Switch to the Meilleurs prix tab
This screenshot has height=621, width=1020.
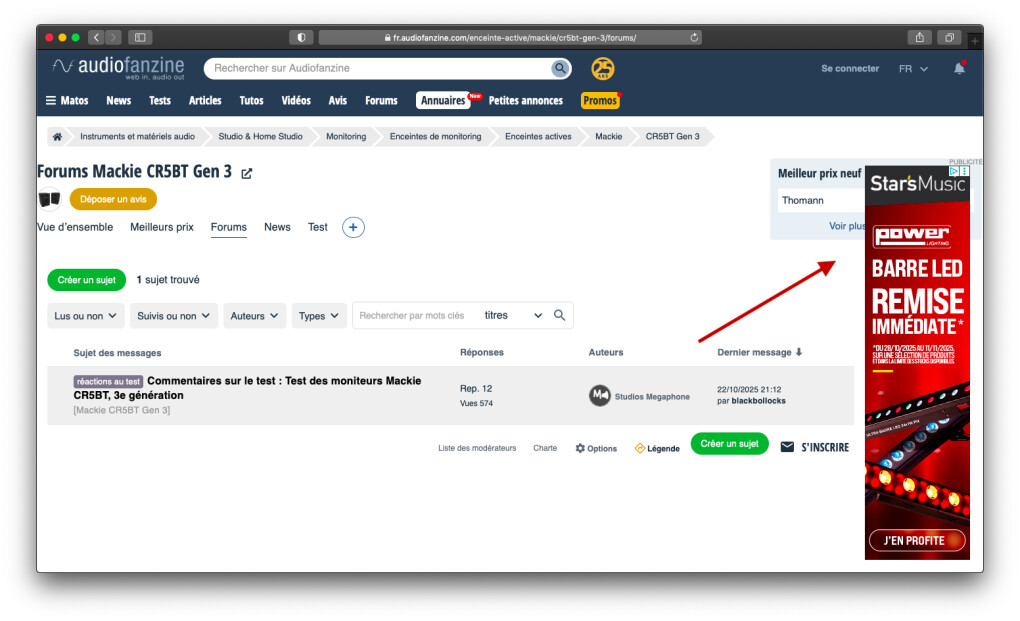click(162, 227)
